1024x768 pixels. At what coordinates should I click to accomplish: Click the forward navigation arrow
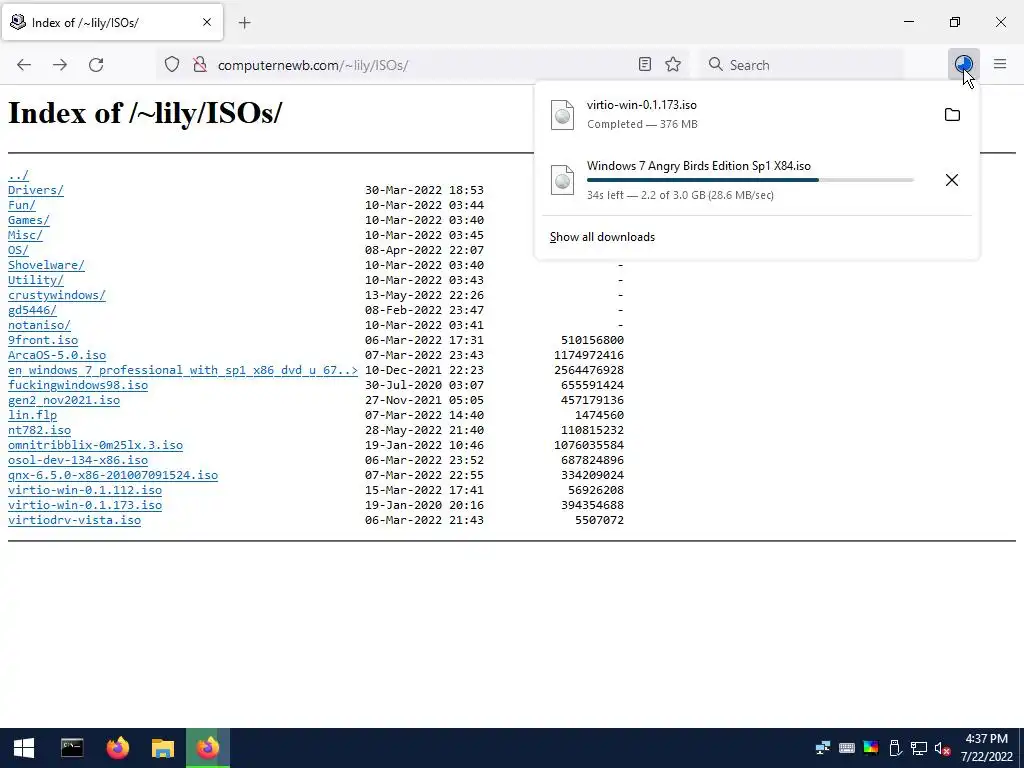60,65
